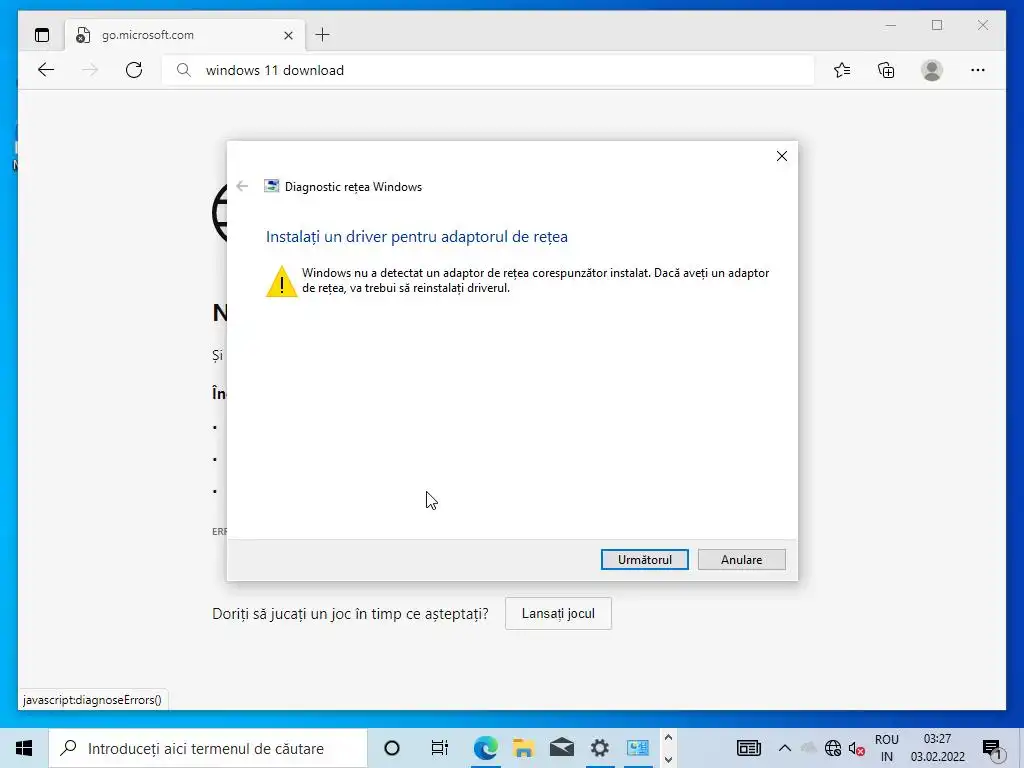
Task: Maximize the Edge window
Action: tap(937, 25)
